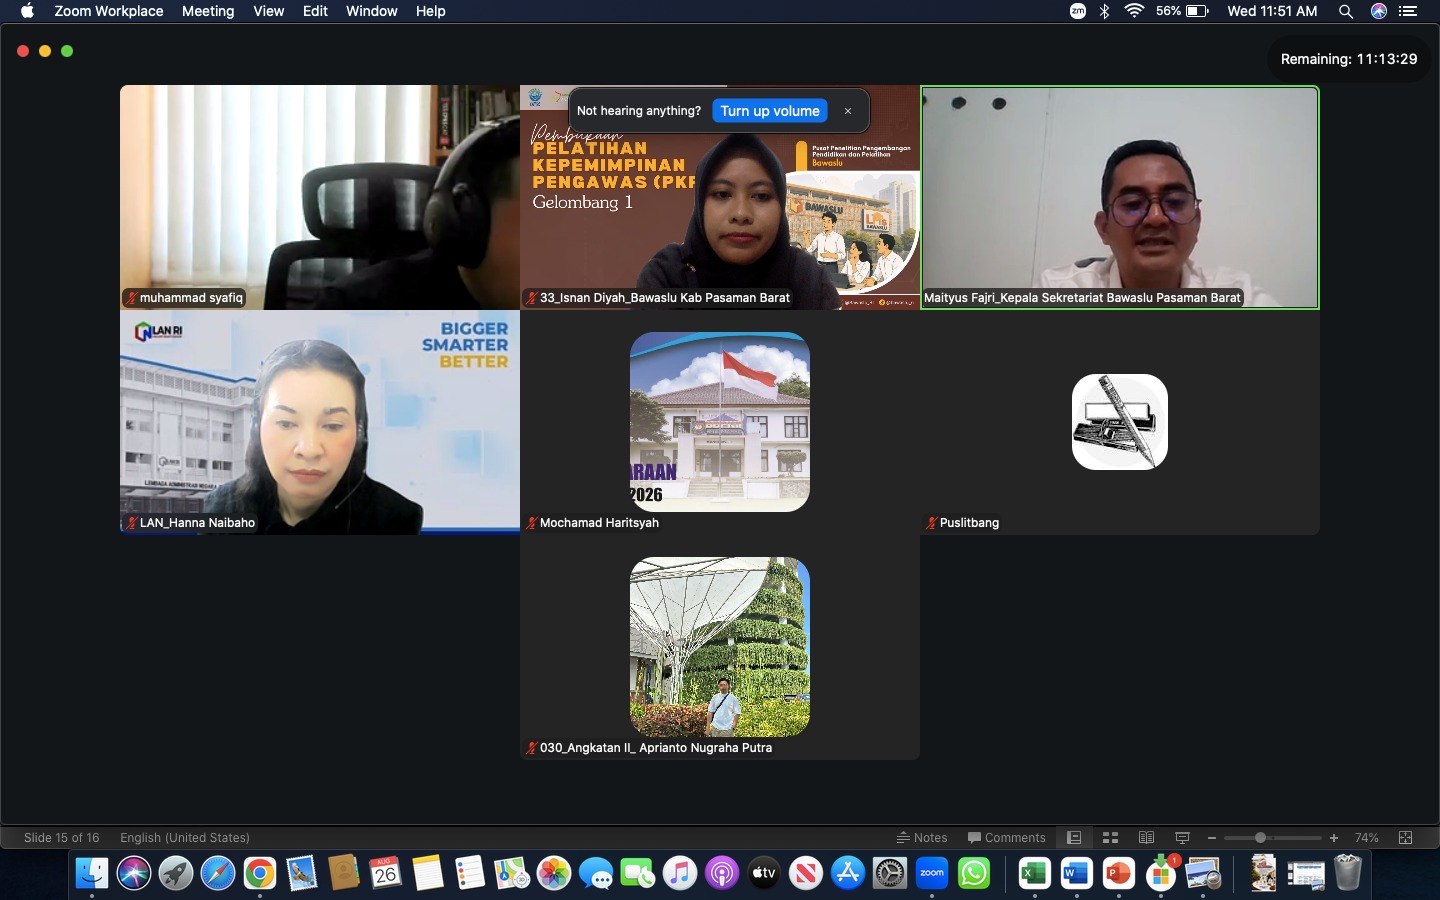
Task: Switch PowerPoint to Normal view
Action: pyautogui.click(x=1074, y=838)
